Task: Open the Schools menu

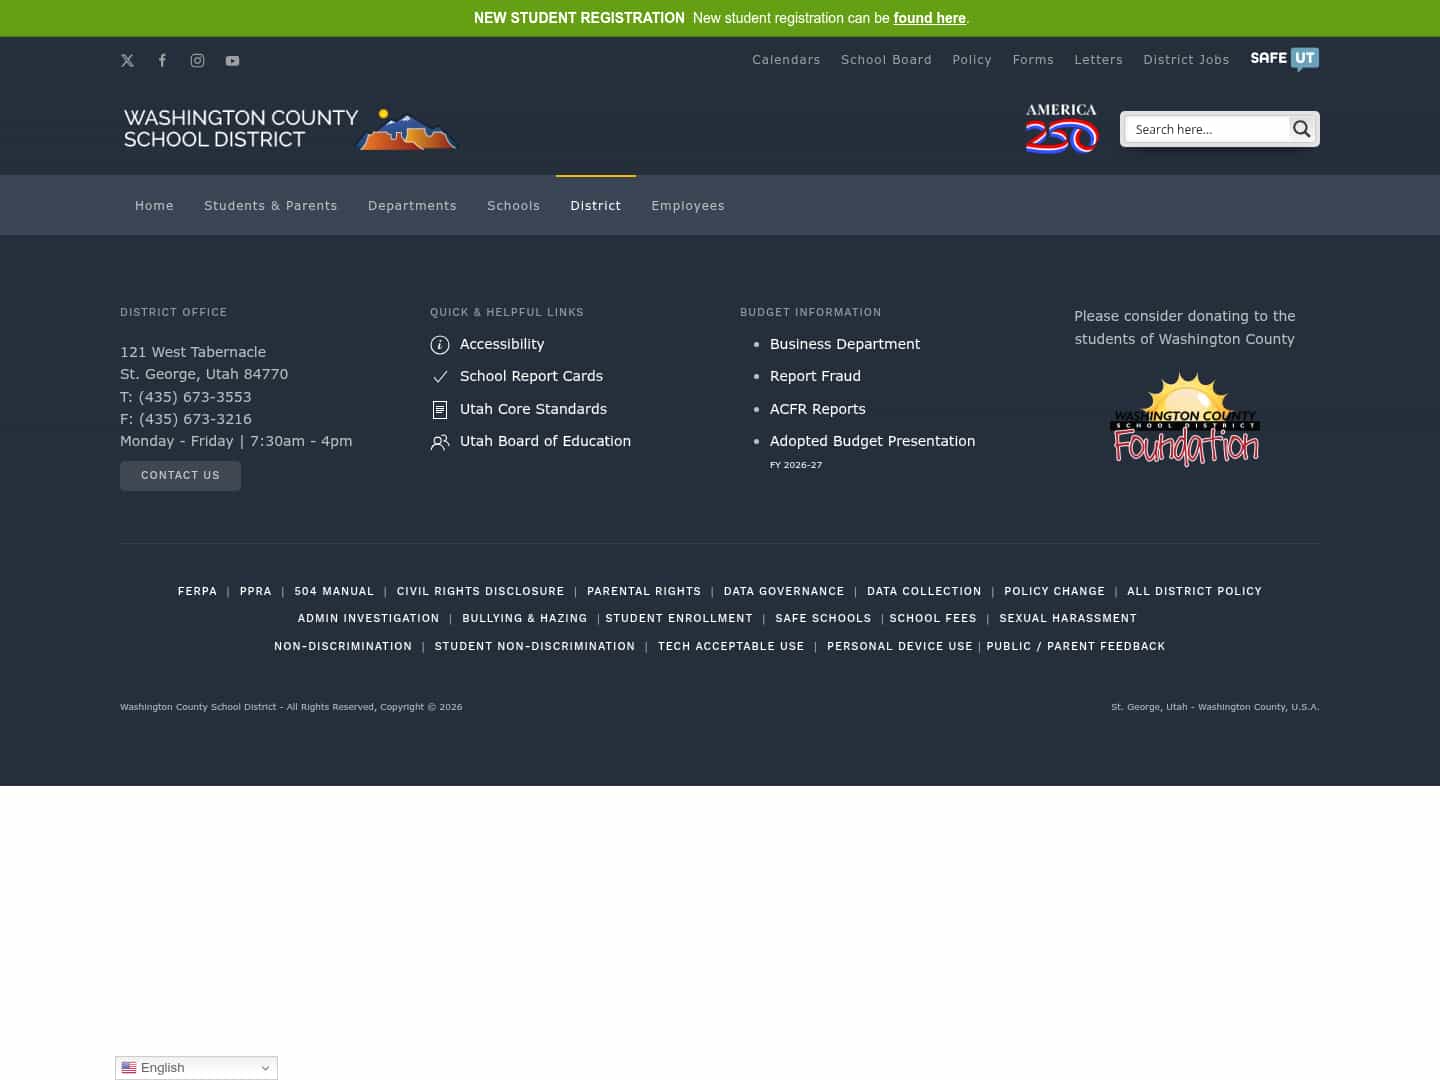Action: [x=513, y=206]
